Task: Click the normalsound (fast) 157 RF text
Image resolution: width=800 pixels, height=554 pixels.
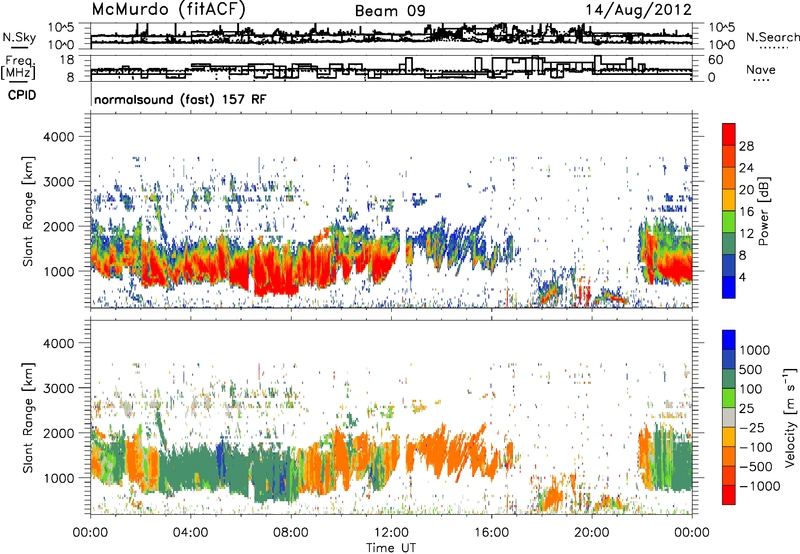Action: [x=180, y=99]
